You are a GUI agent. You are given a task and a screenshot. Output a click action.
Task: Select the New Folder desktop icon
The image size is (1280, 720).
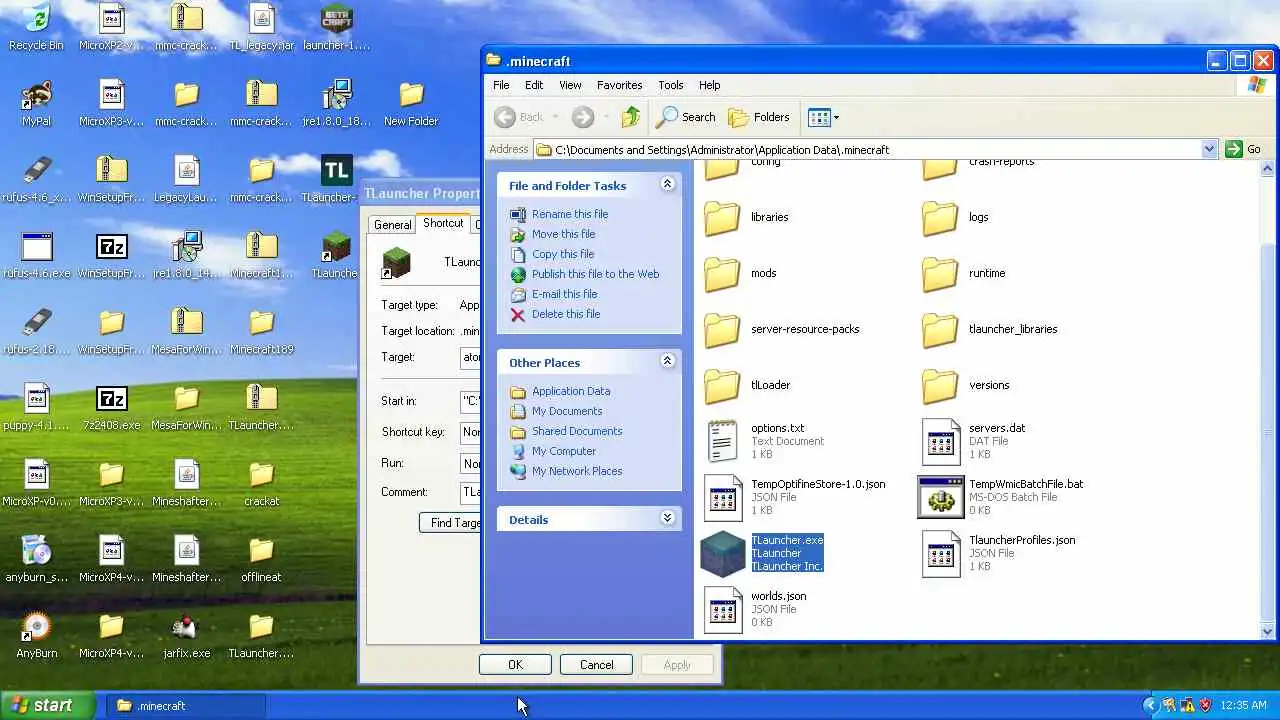(x=411, y=103)
